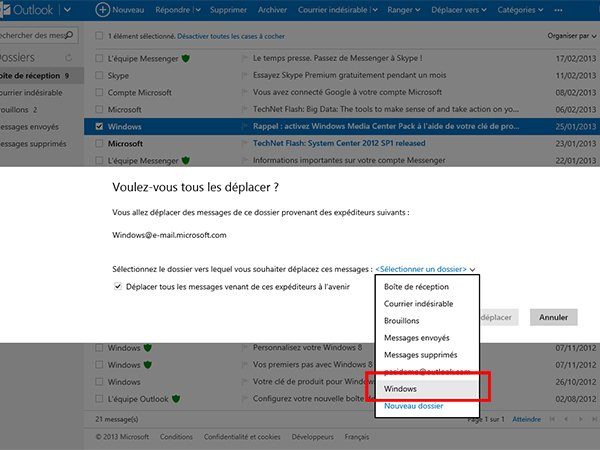Click the search magnifier icon
Screen dimensions: 600x450
click(69, 35)
